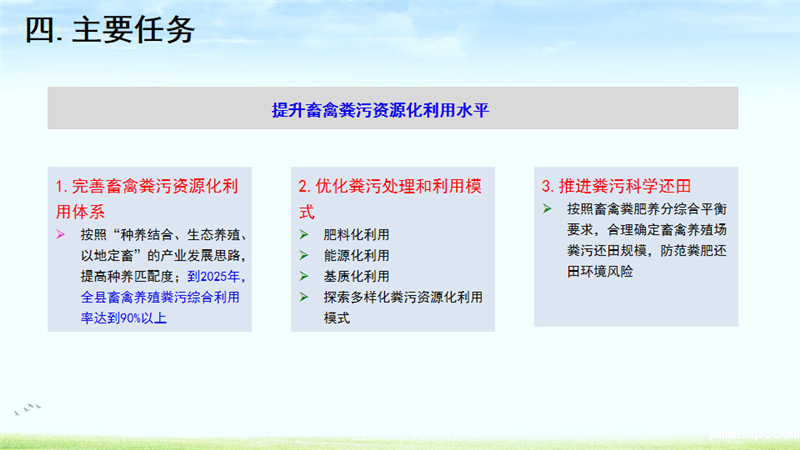Image resolution: width=800 pixels, height=450 pixels.
Task: Click the green arrow bullet beside 按照畜禽粪肥养分综合平衡
Action: coord(547,209)
